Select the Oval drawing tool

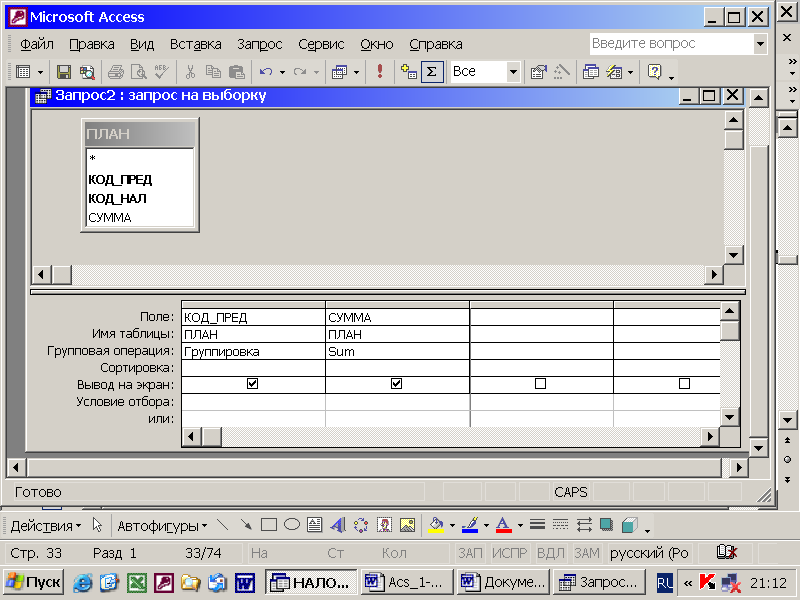point(292,524)
